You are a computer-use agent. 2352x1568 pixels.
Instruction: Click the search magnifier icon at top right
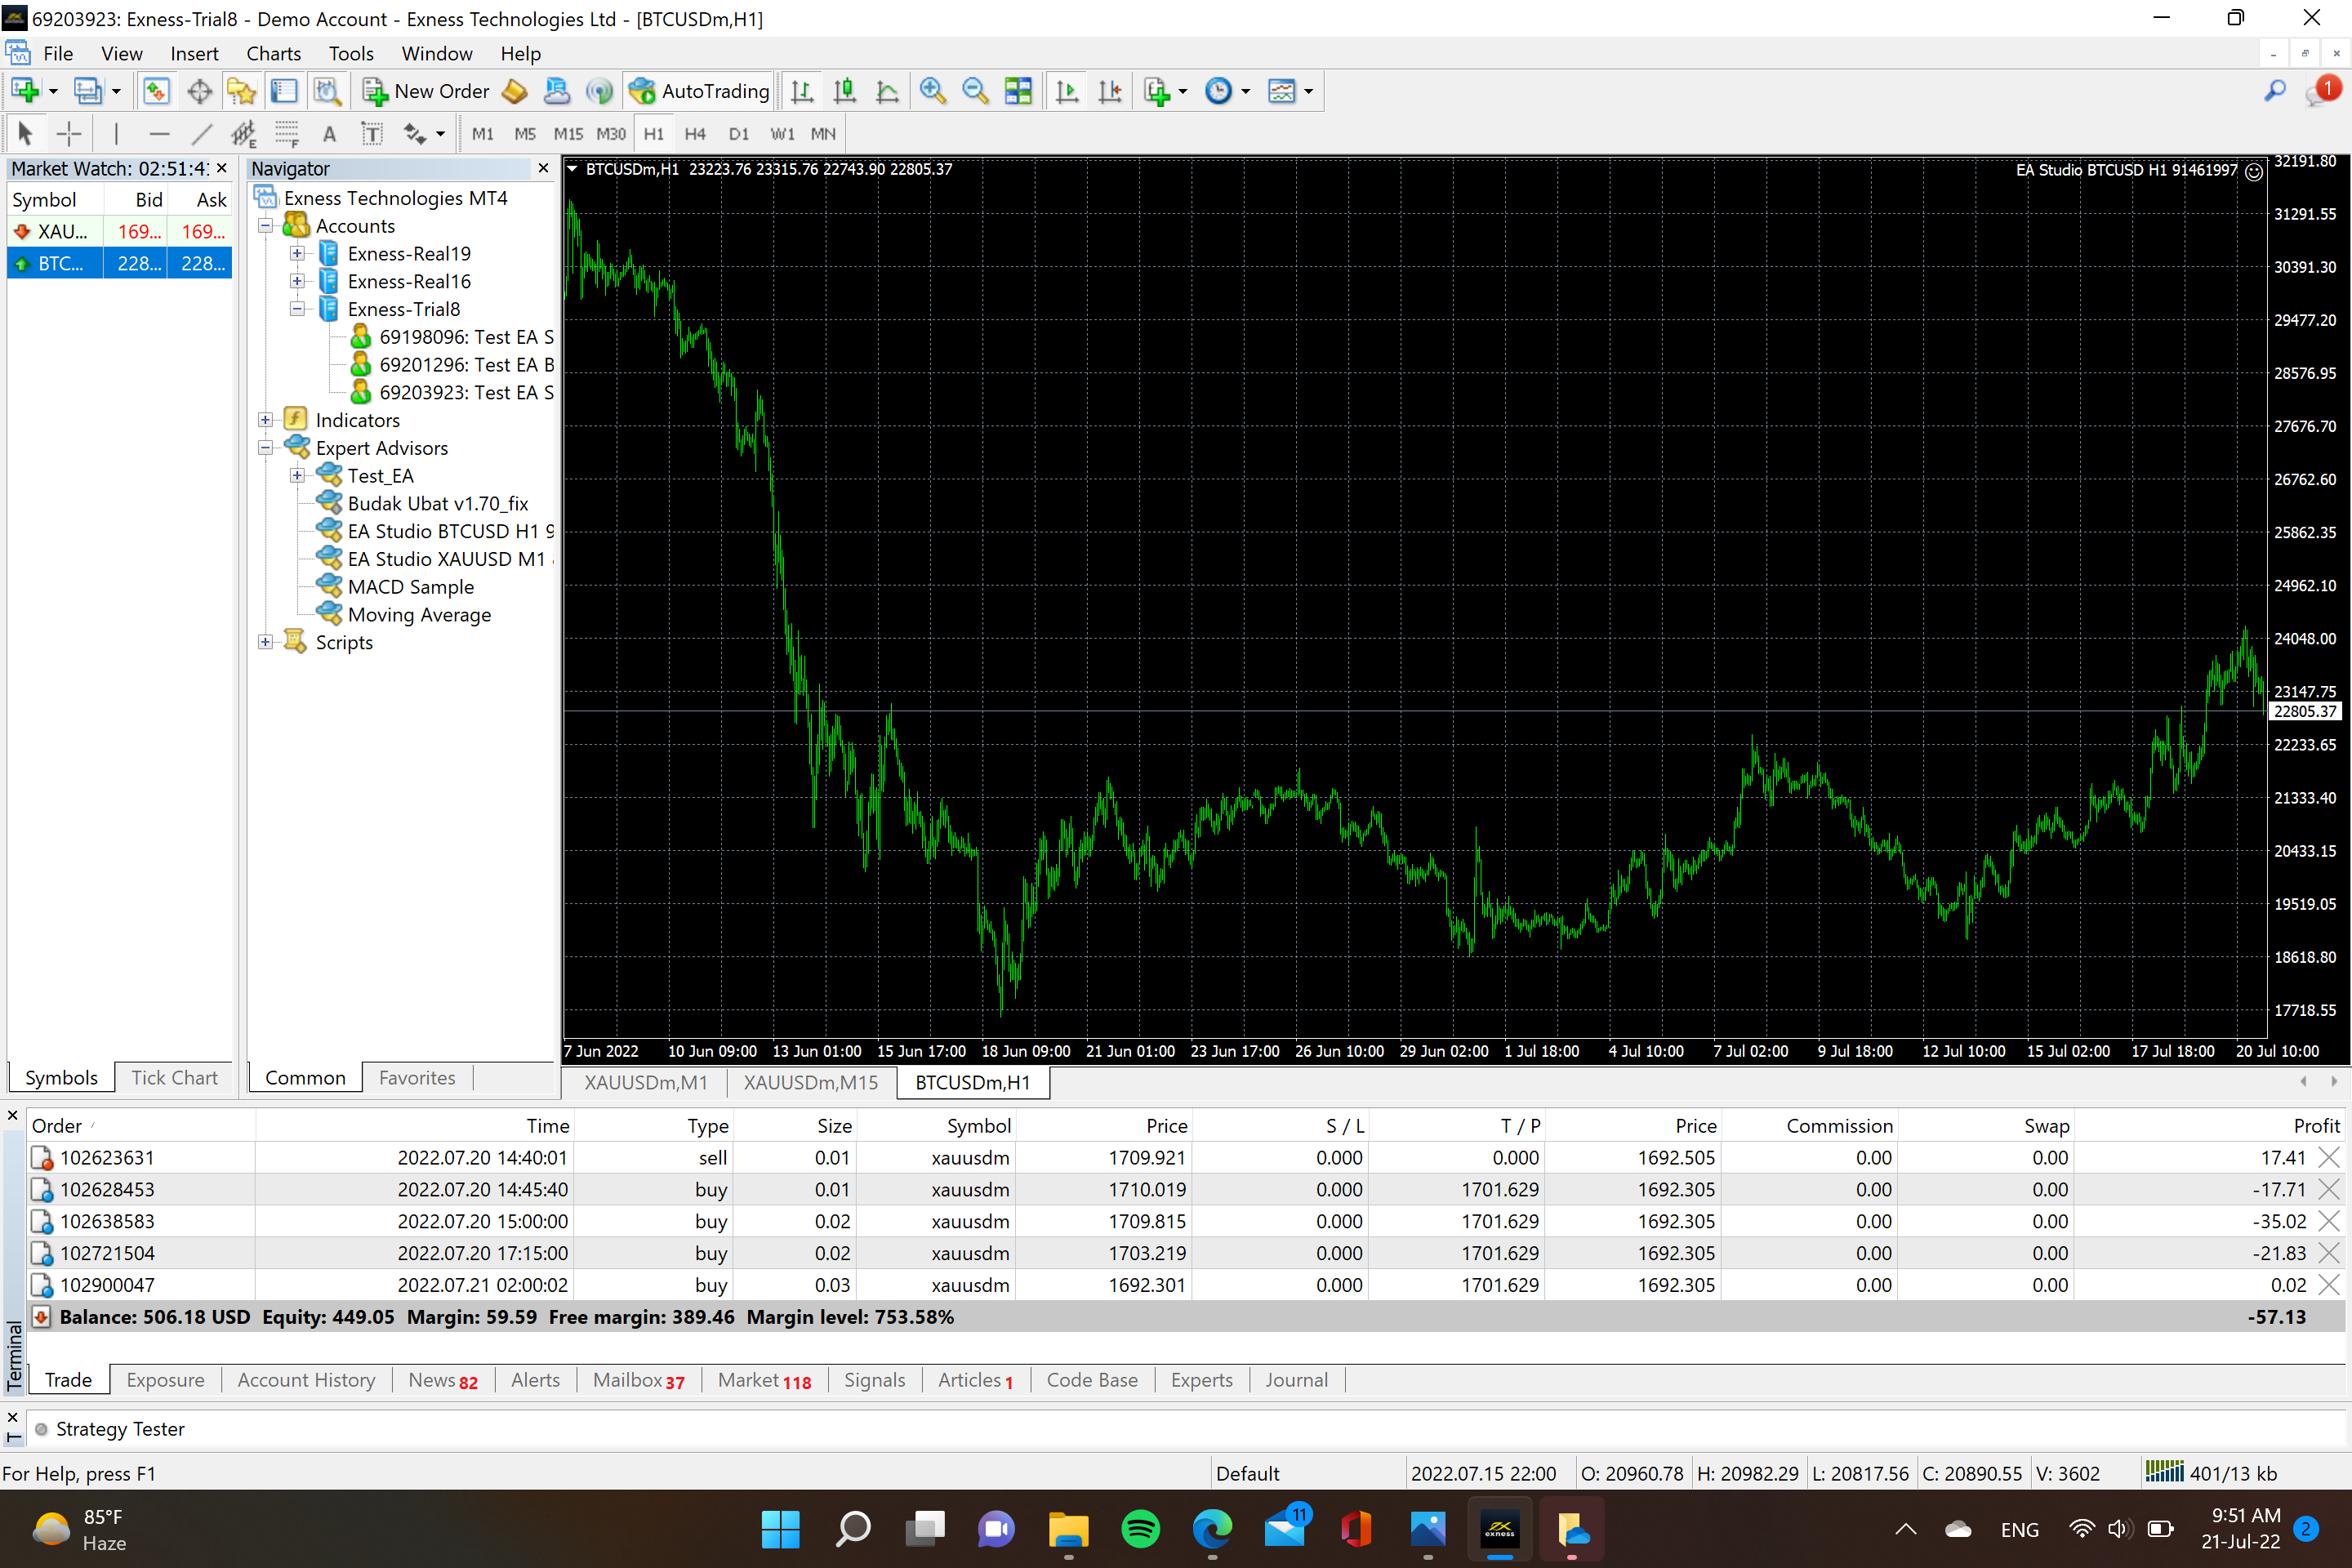[x=2275, y=91]
